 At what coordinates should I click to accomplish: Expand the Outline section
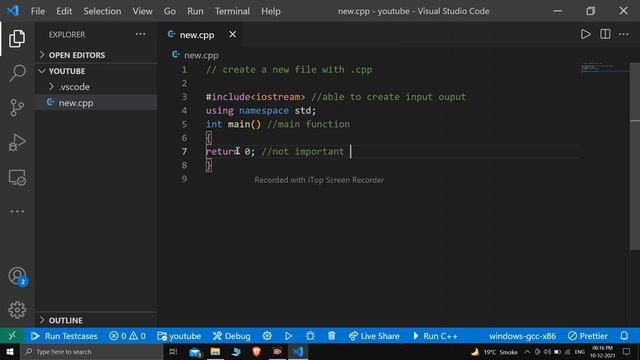[x=96, y=320]
